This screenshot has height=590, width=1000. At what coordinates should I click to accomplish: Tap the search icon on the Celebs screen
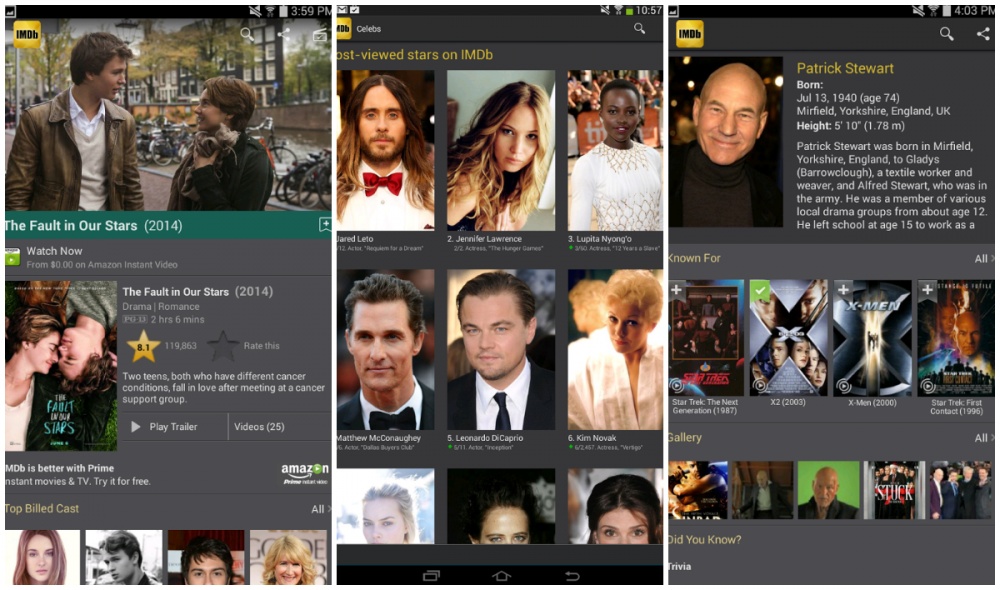(x=639, y=29)
